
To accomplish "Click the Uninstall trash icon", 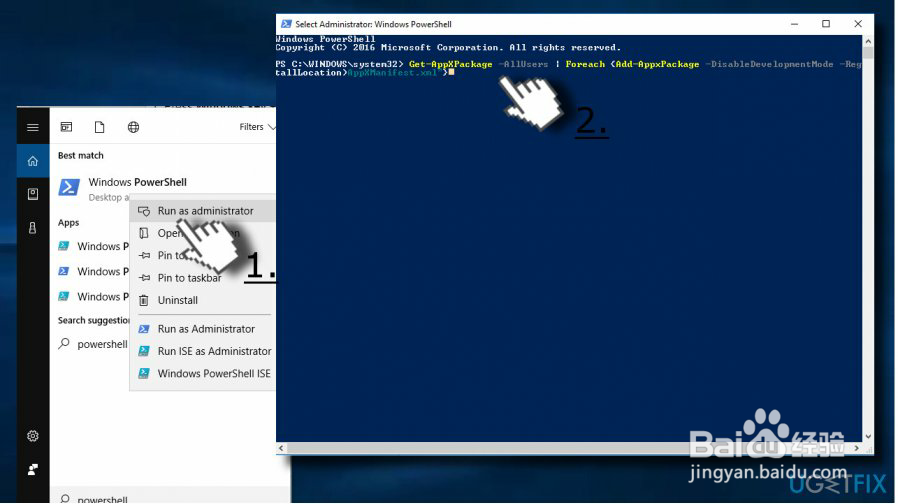I will [144, 300].
